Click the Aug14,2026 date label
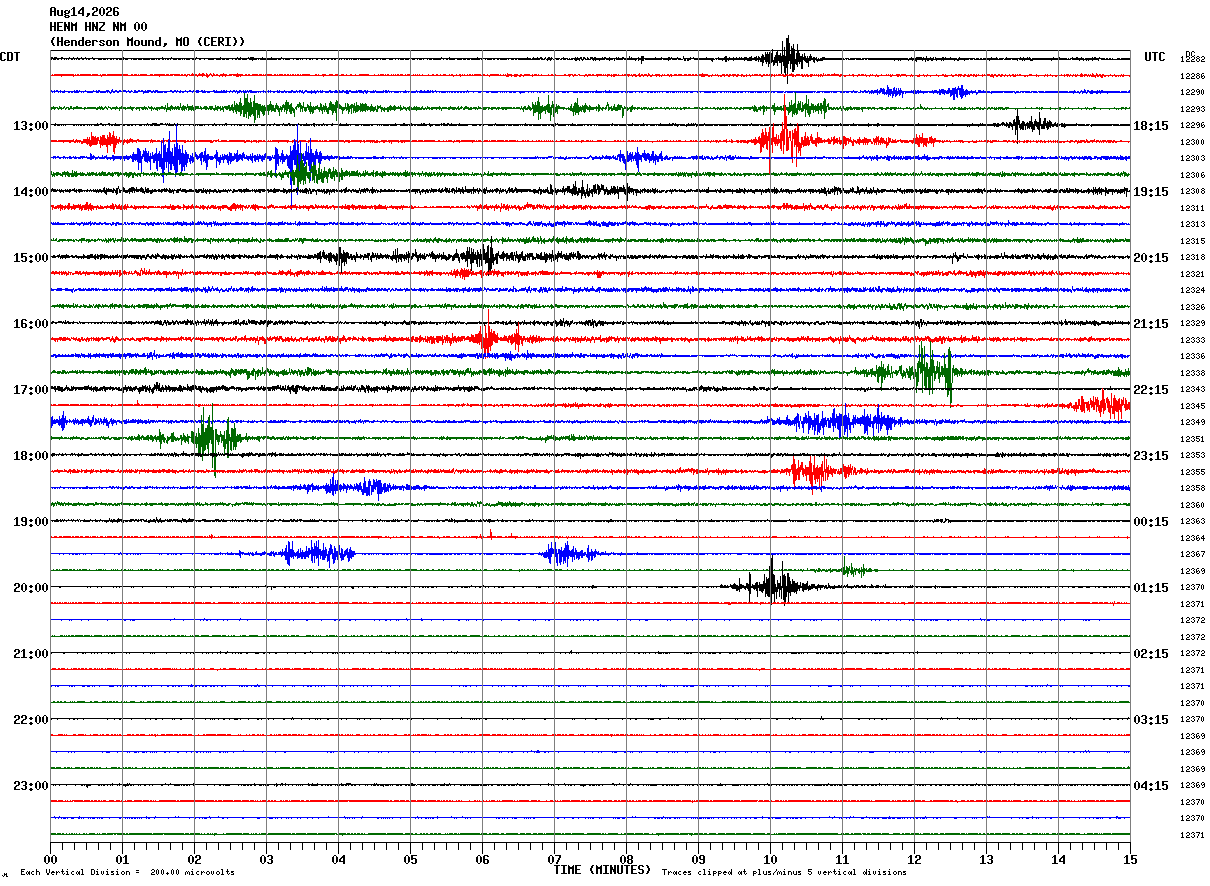The image size is (1210, 886). point(84,12)
